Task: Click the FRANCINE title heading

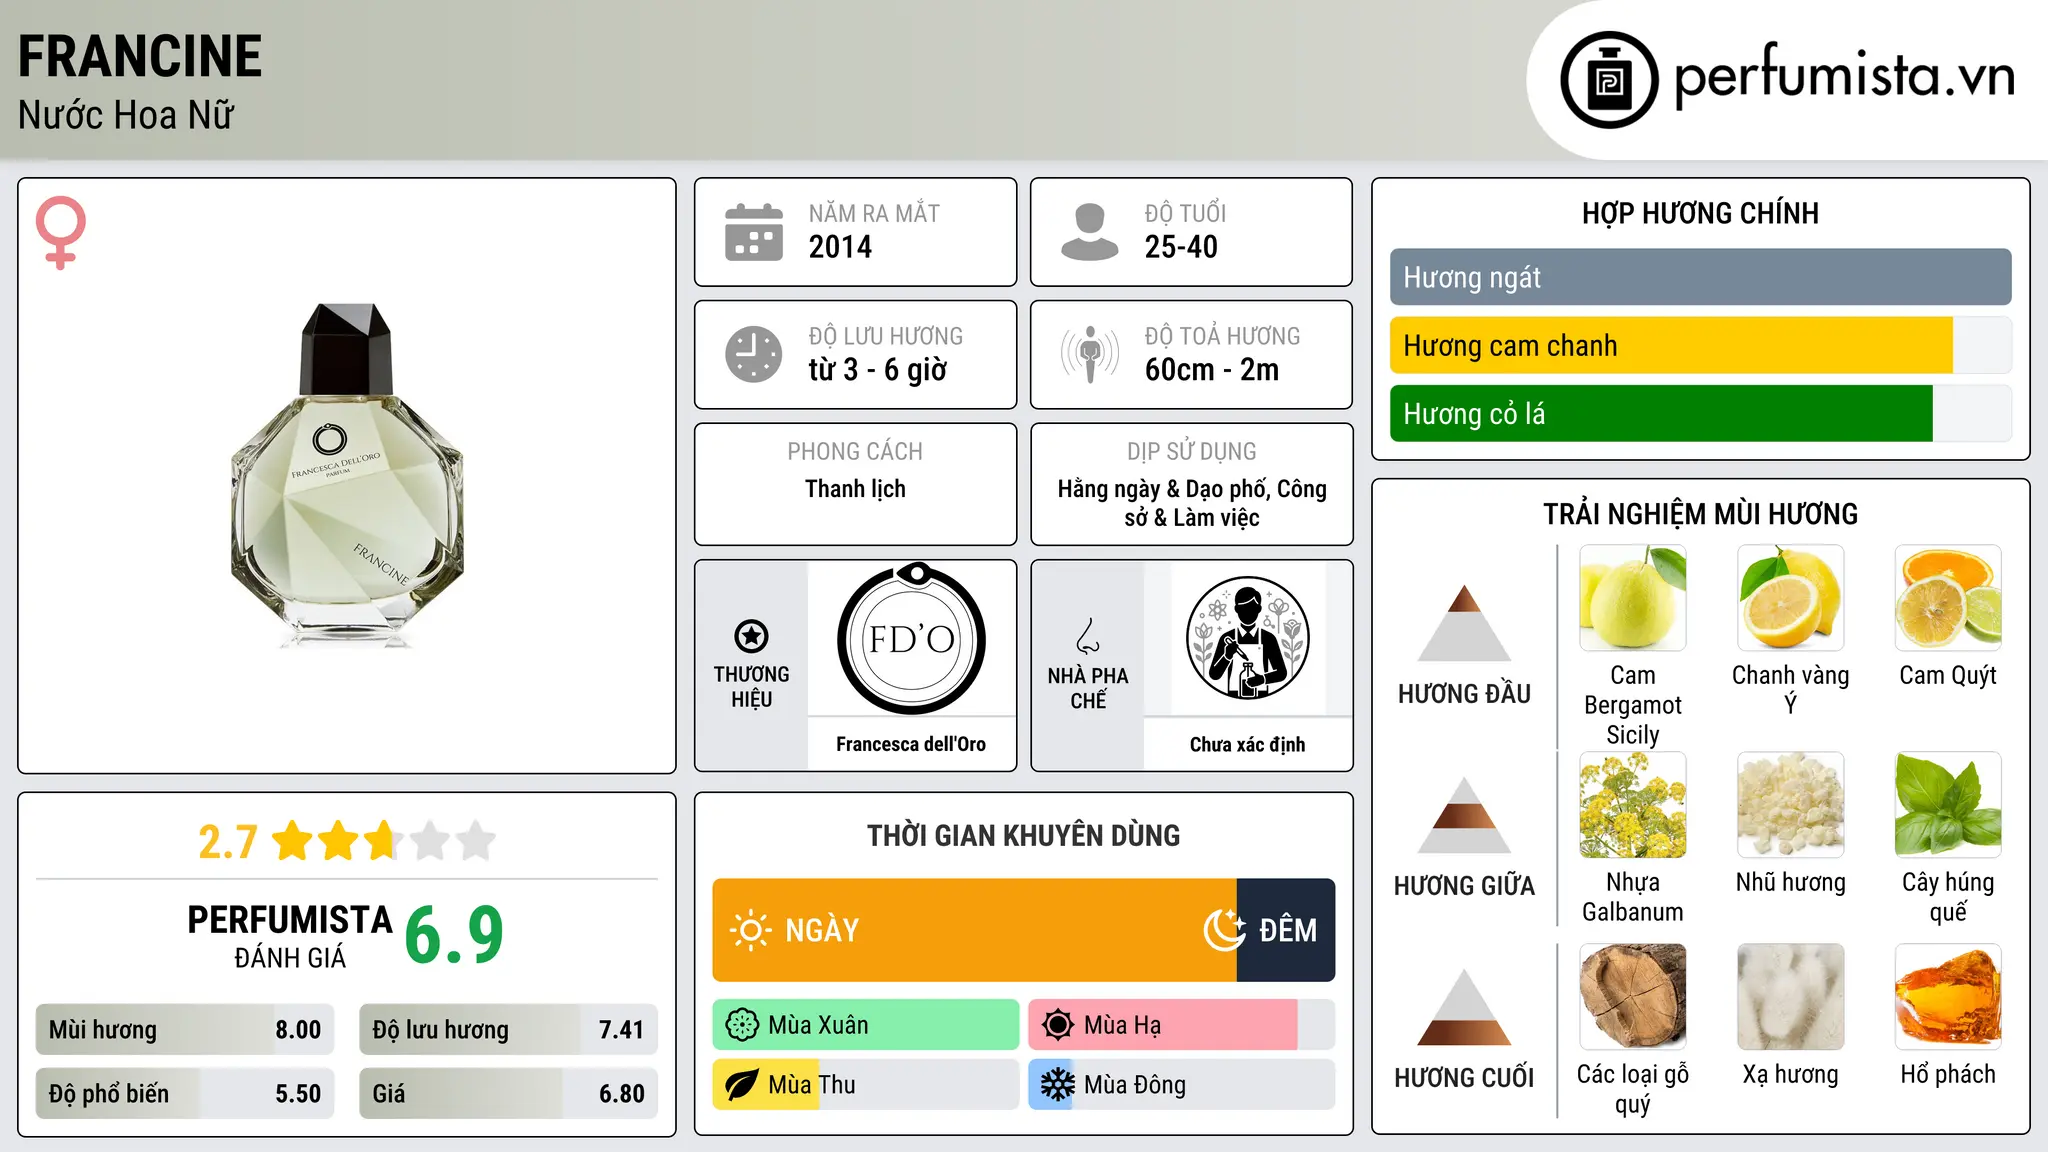Action: click(x=140, y=56)
